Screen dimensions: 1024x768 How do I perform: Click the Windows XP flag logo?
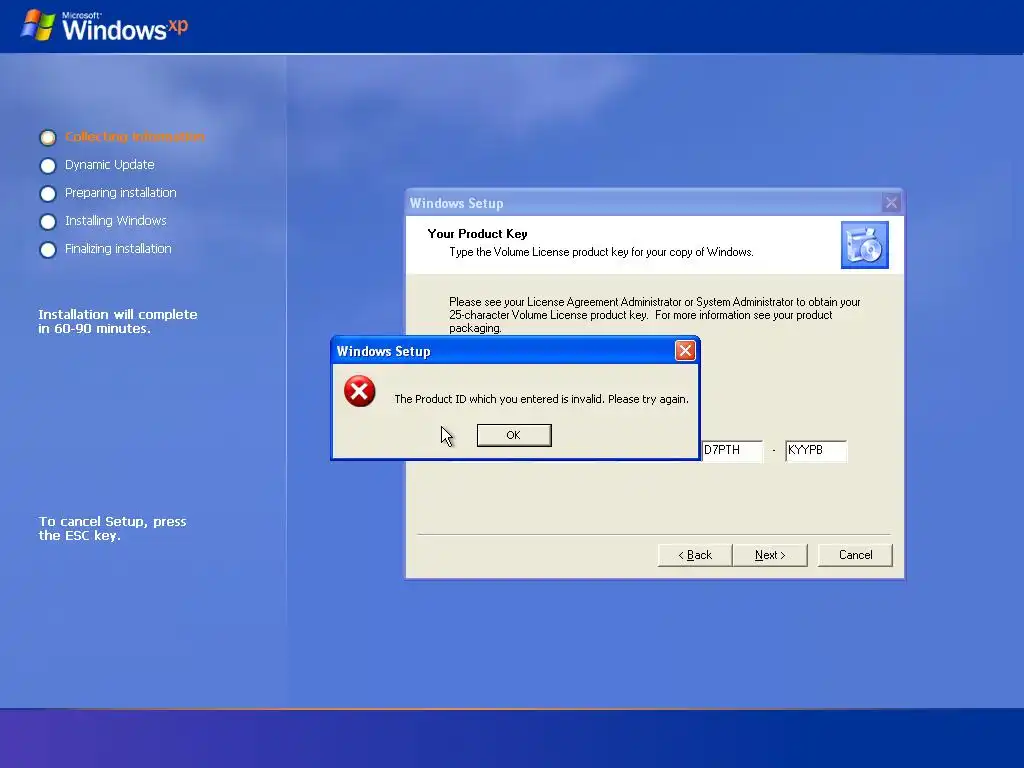38,25
